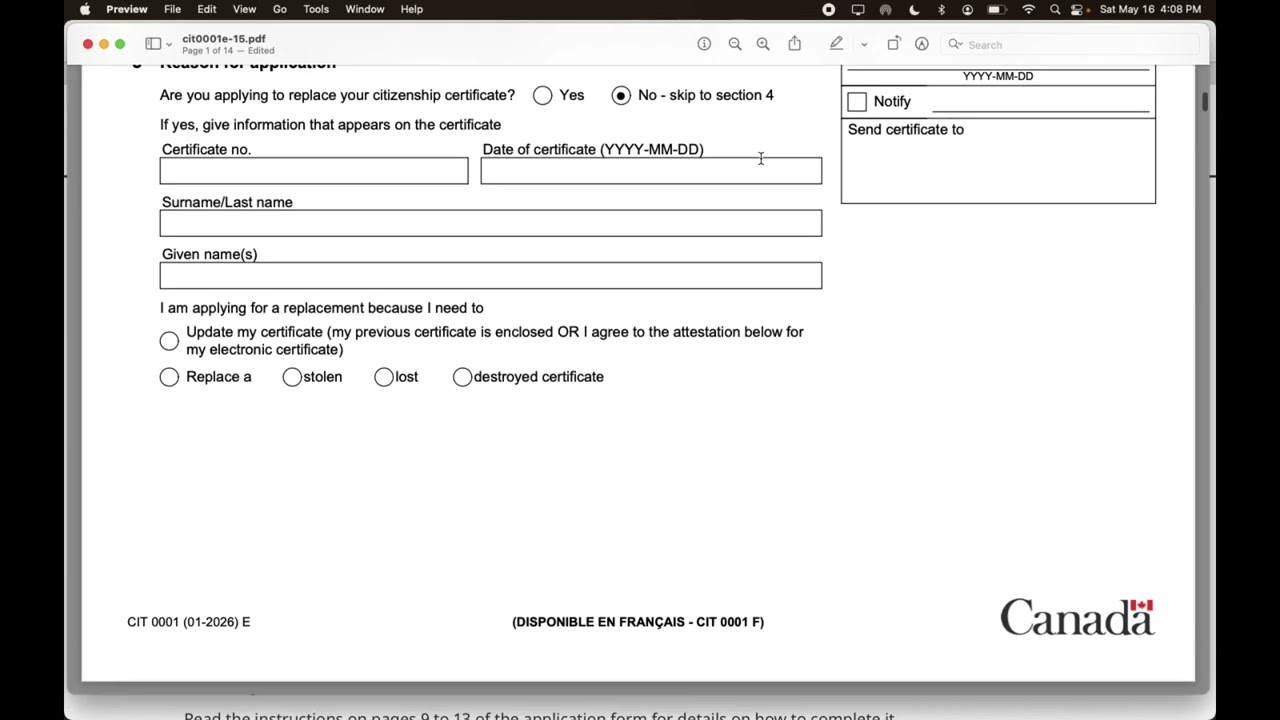
Task: Toggle the sidebar view button
Action: tap(153, 44)
